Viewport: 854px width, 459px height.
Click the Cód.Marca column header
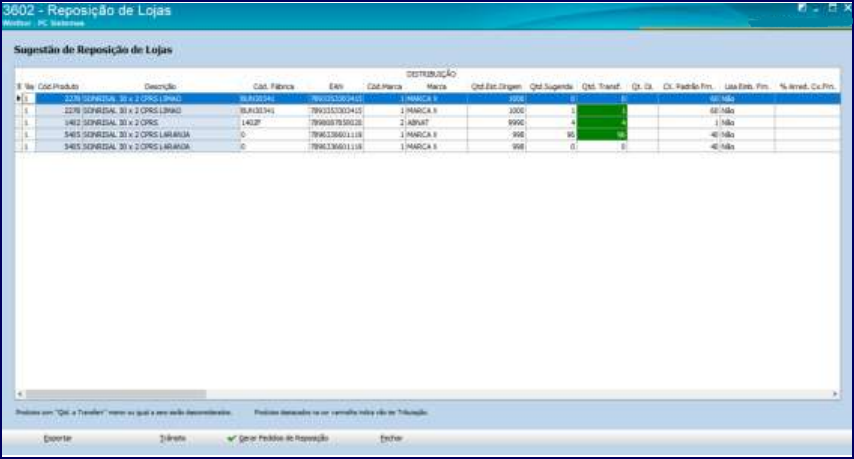(x=385, y=87)
